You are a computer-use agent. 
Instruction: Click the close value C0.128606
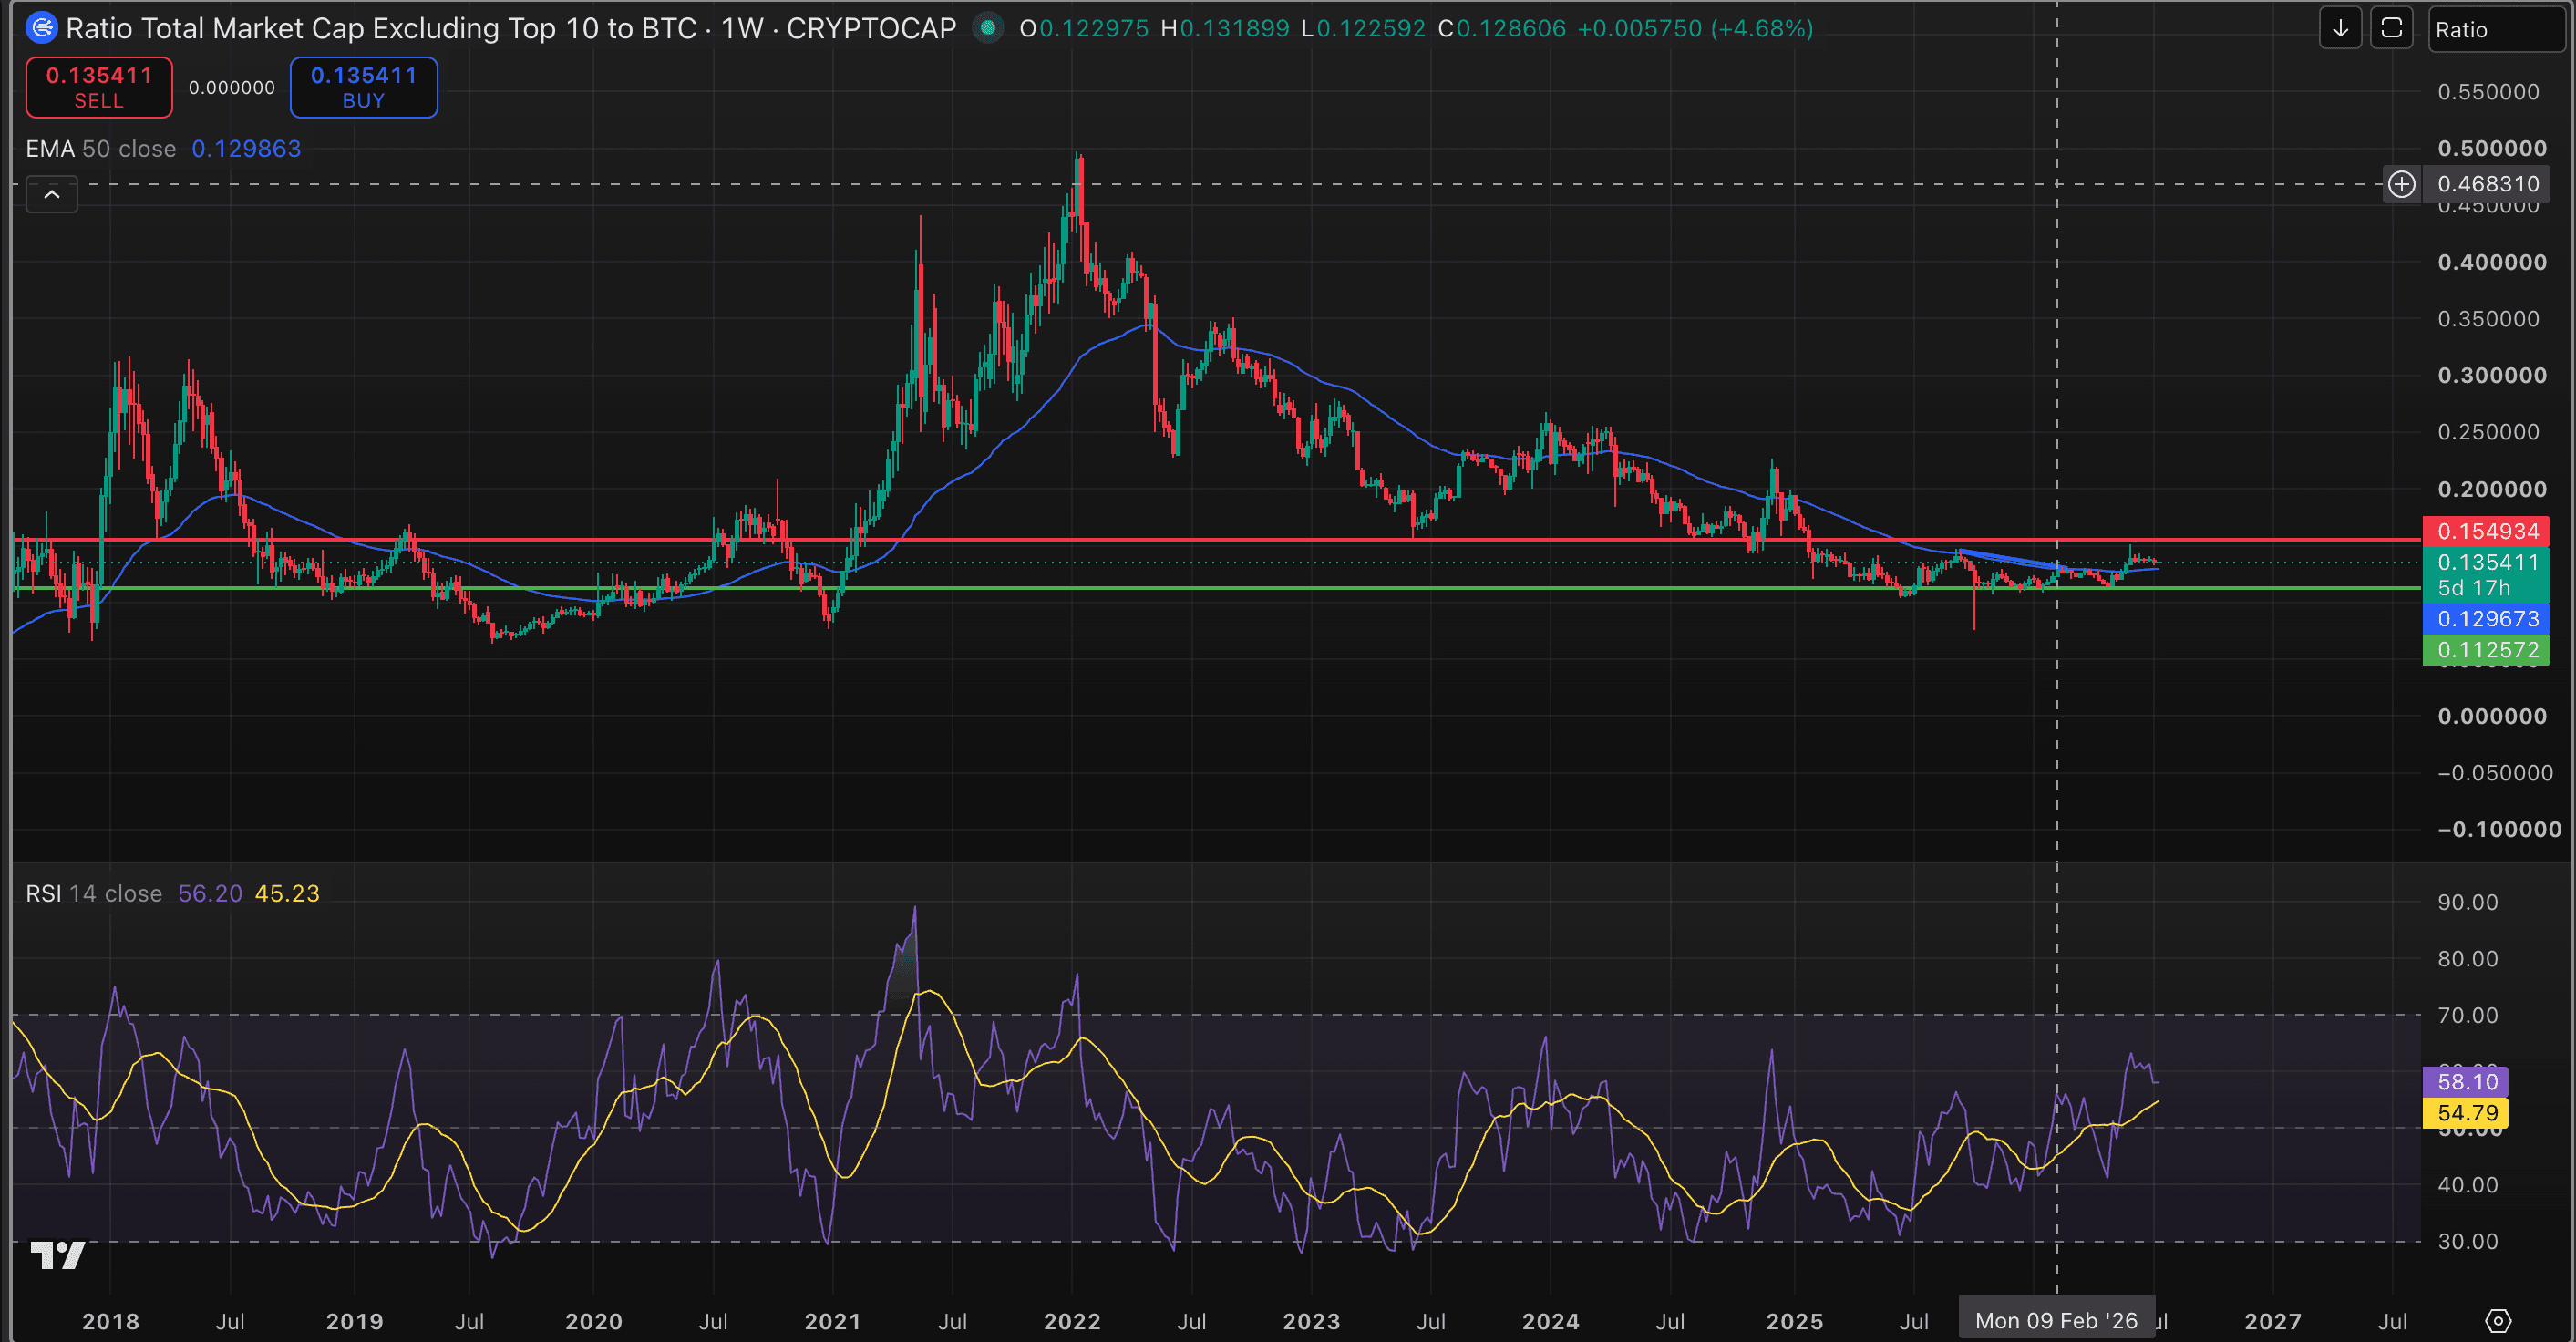point(1502,28)
